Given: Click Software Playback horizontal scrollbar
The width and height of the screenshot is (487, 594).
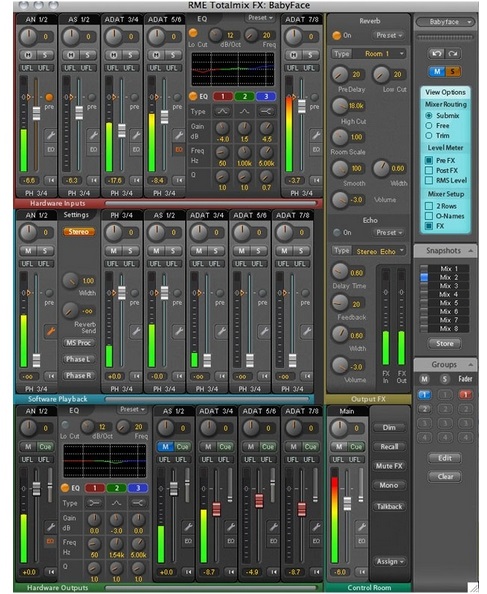Looking at the screenshot, I should [x=206, y=399].
